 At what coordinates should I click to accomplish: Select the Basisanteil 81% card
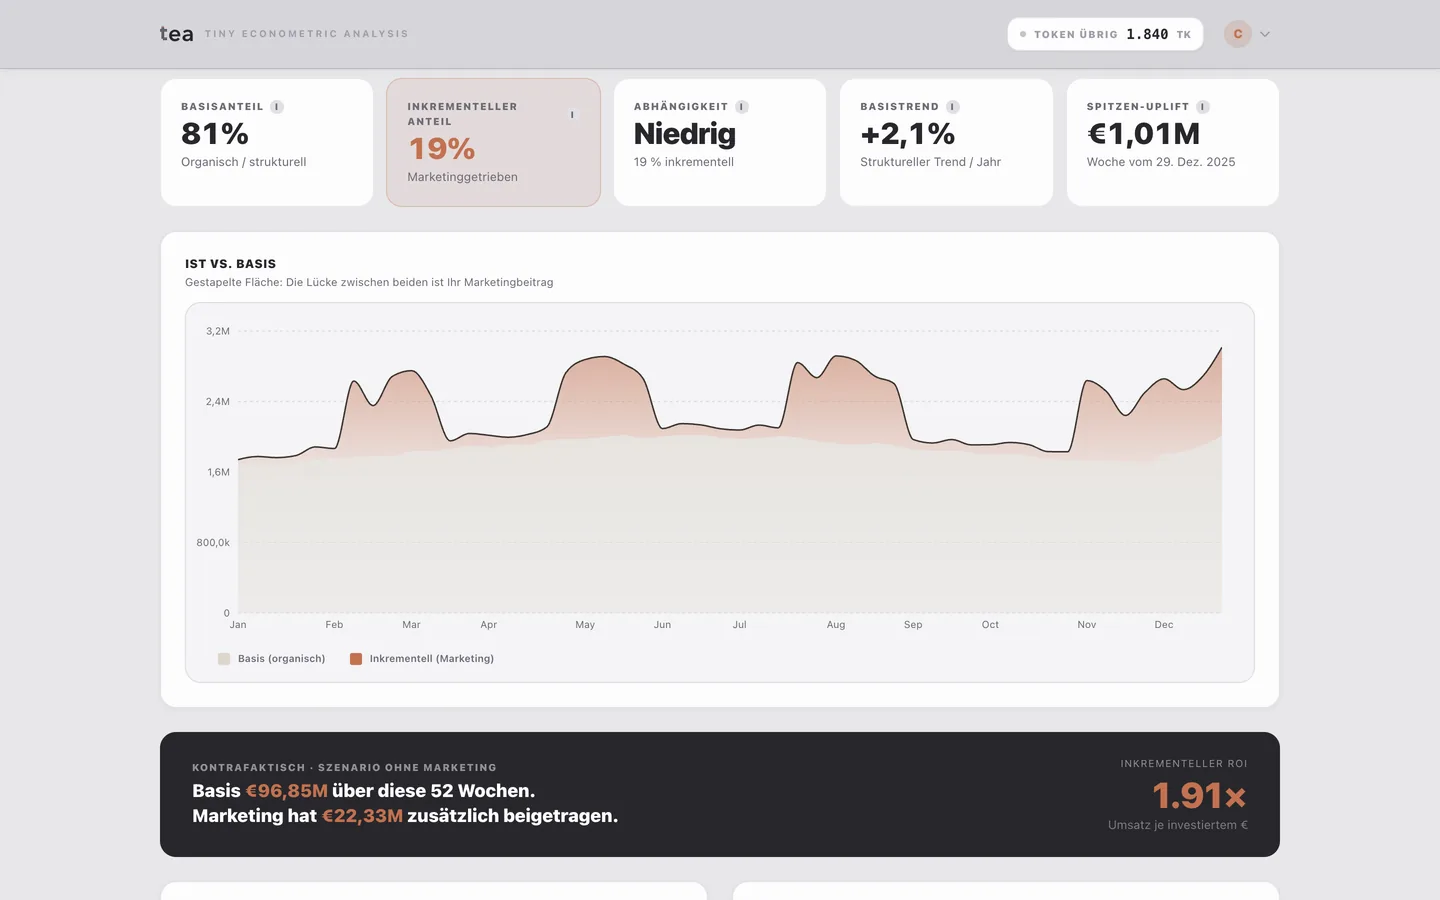(x=267, y=143)
